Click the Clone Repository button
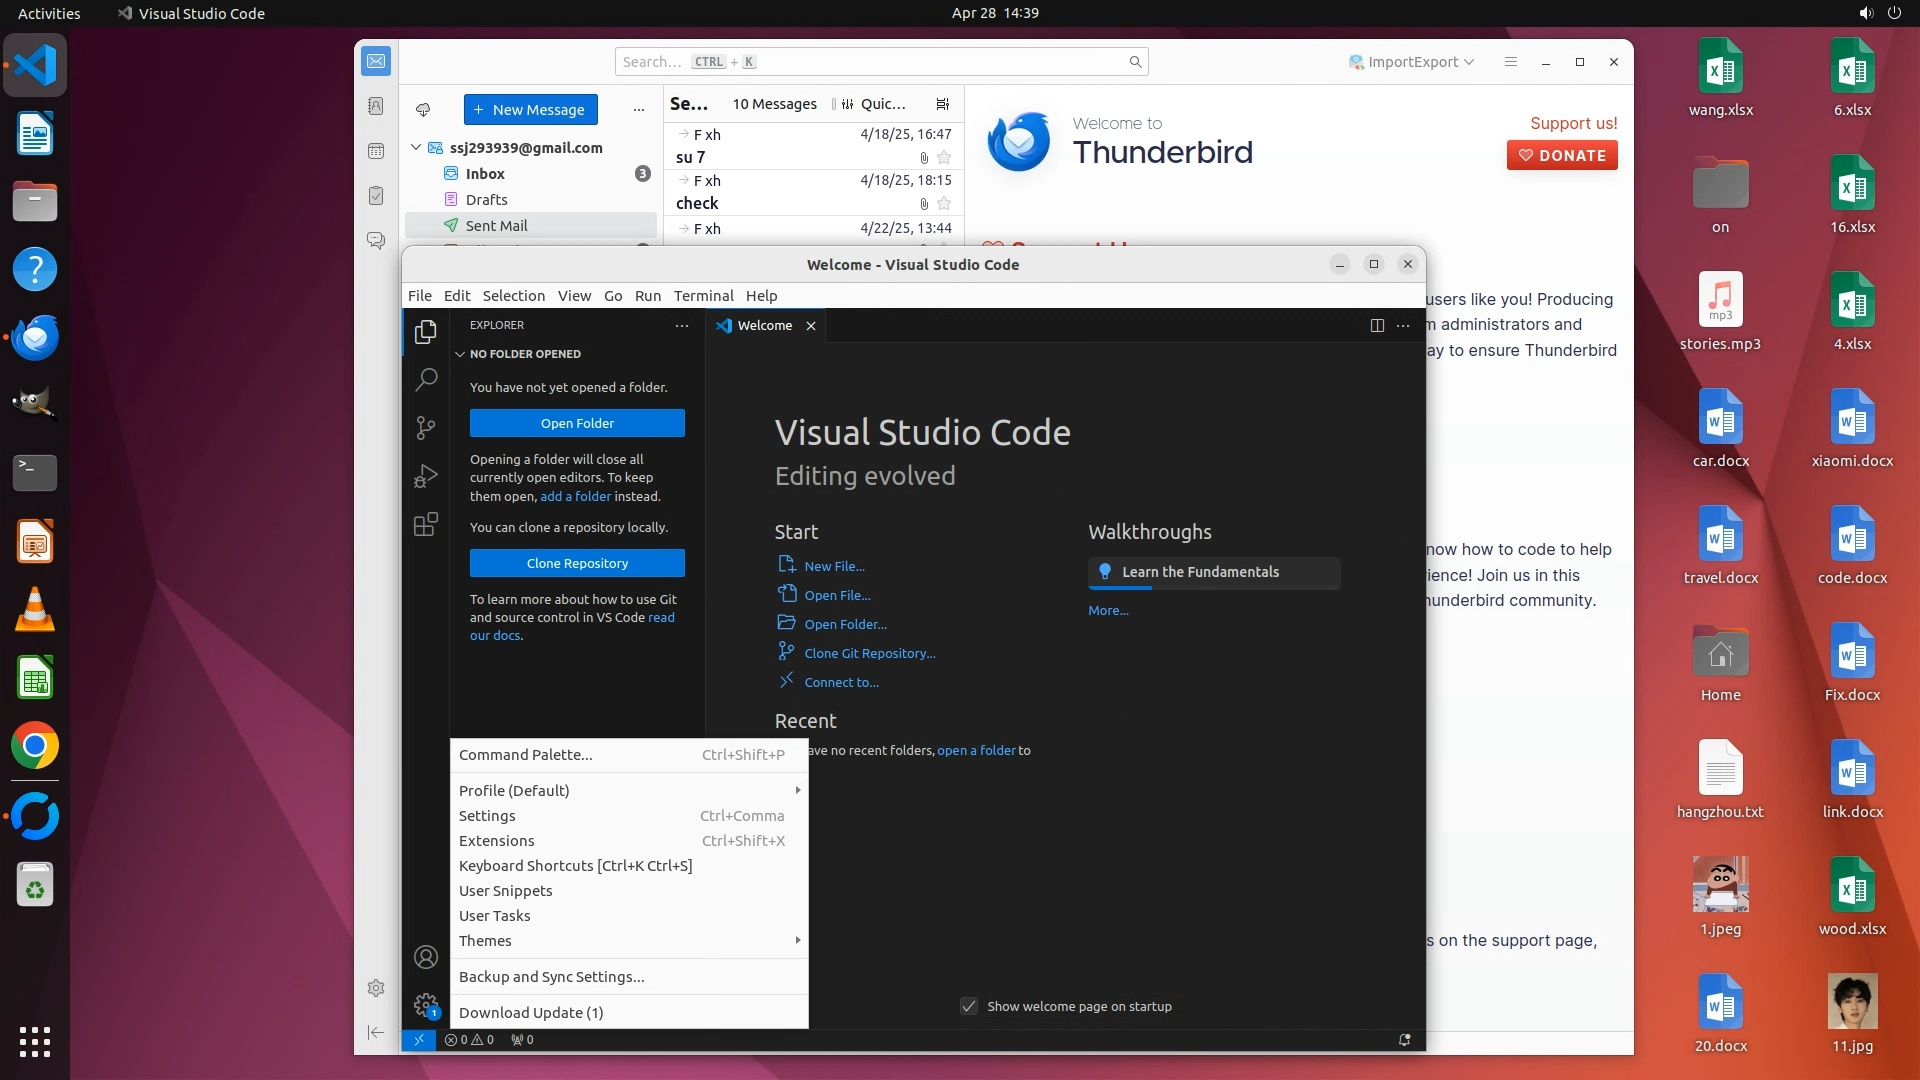Viewport: 1920px width, 1080px height. 577,563
